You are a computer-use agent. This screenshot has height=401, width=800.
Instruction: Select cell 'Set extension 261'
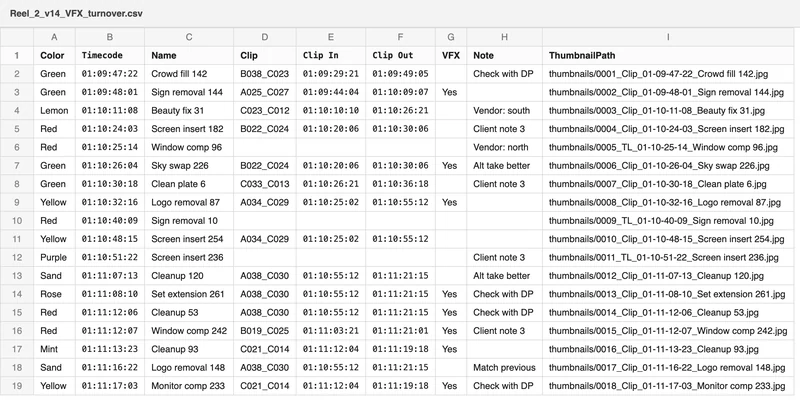(189, 294)
